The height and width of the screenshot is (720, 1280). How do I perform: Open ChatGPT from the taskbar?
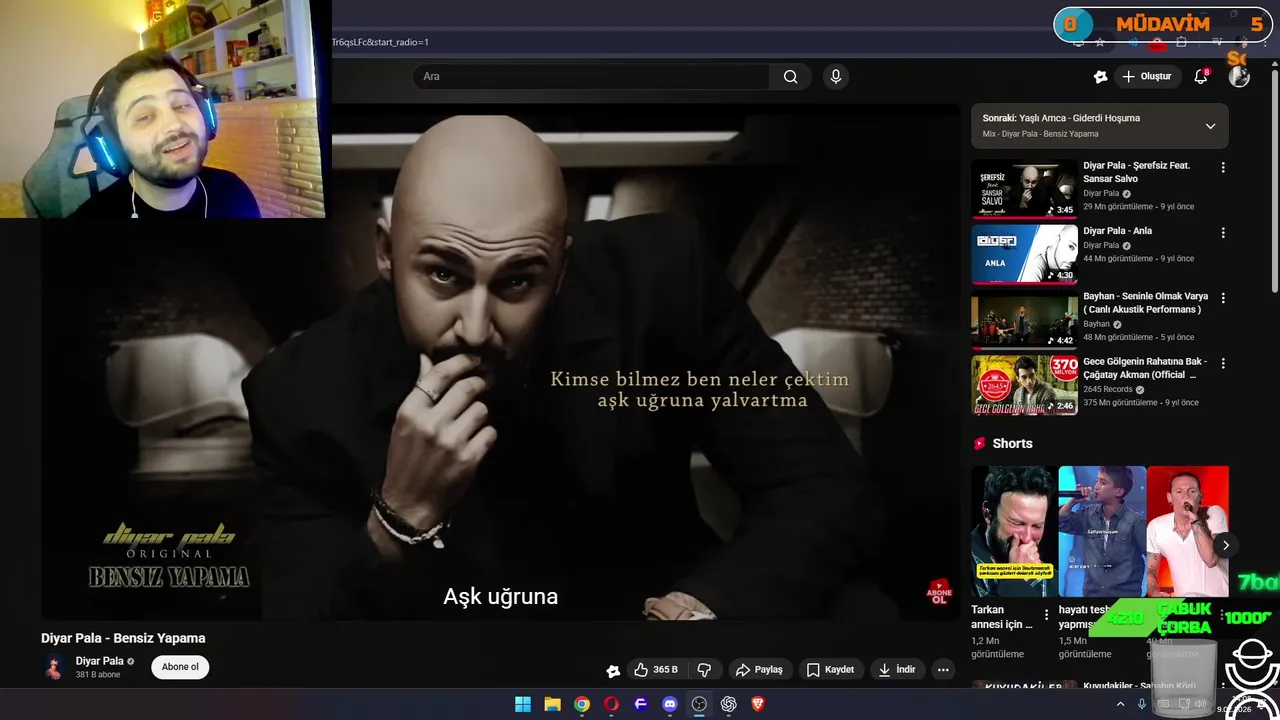click(x=729, y=704)
